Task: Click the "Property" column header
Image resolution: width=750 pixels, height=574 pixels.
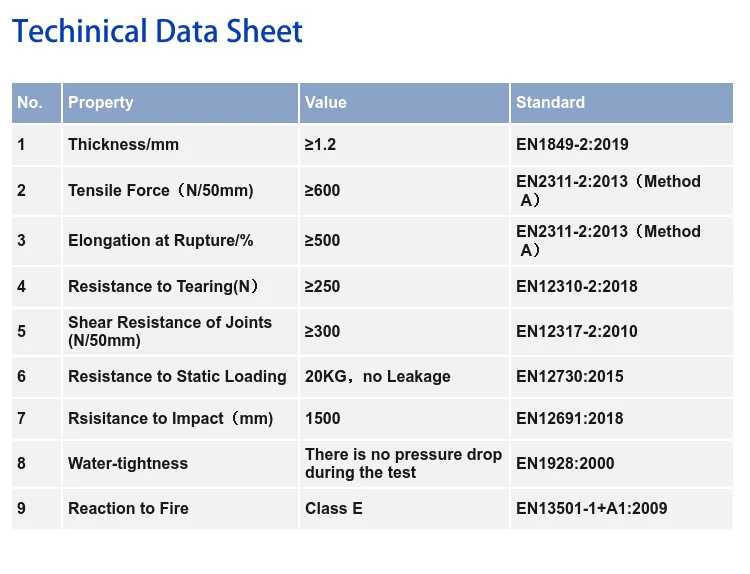Action: coord(100,102)
